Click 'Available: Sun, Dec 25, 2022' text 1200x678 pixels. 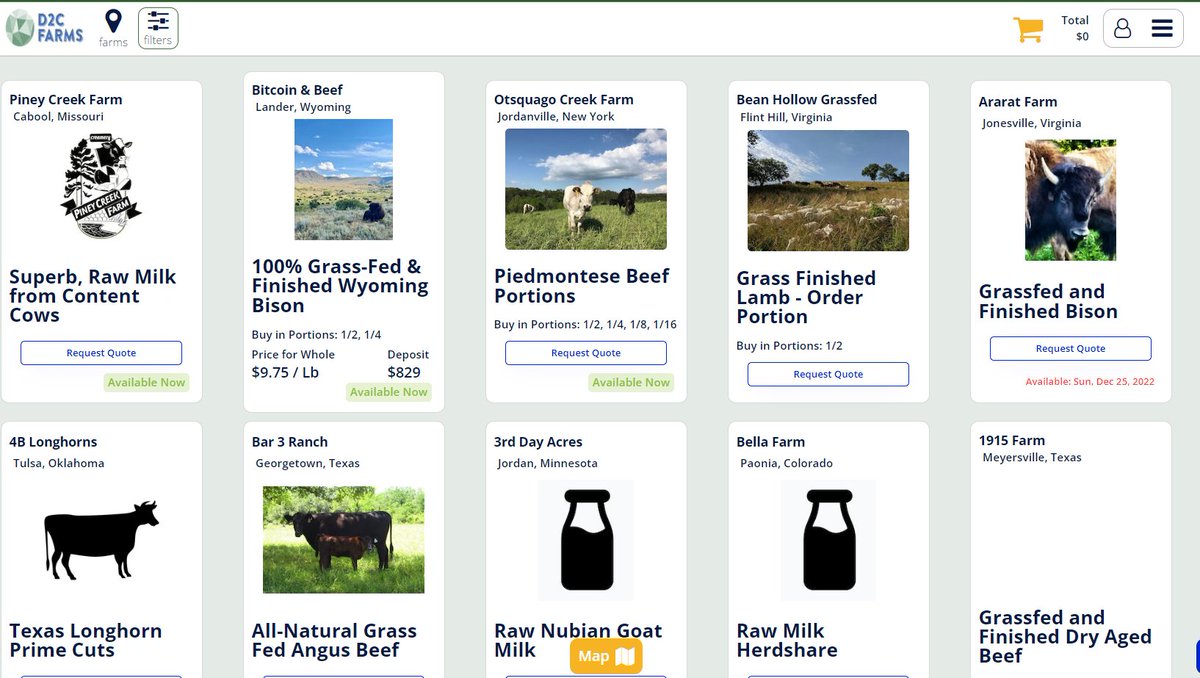[1089, 381]
